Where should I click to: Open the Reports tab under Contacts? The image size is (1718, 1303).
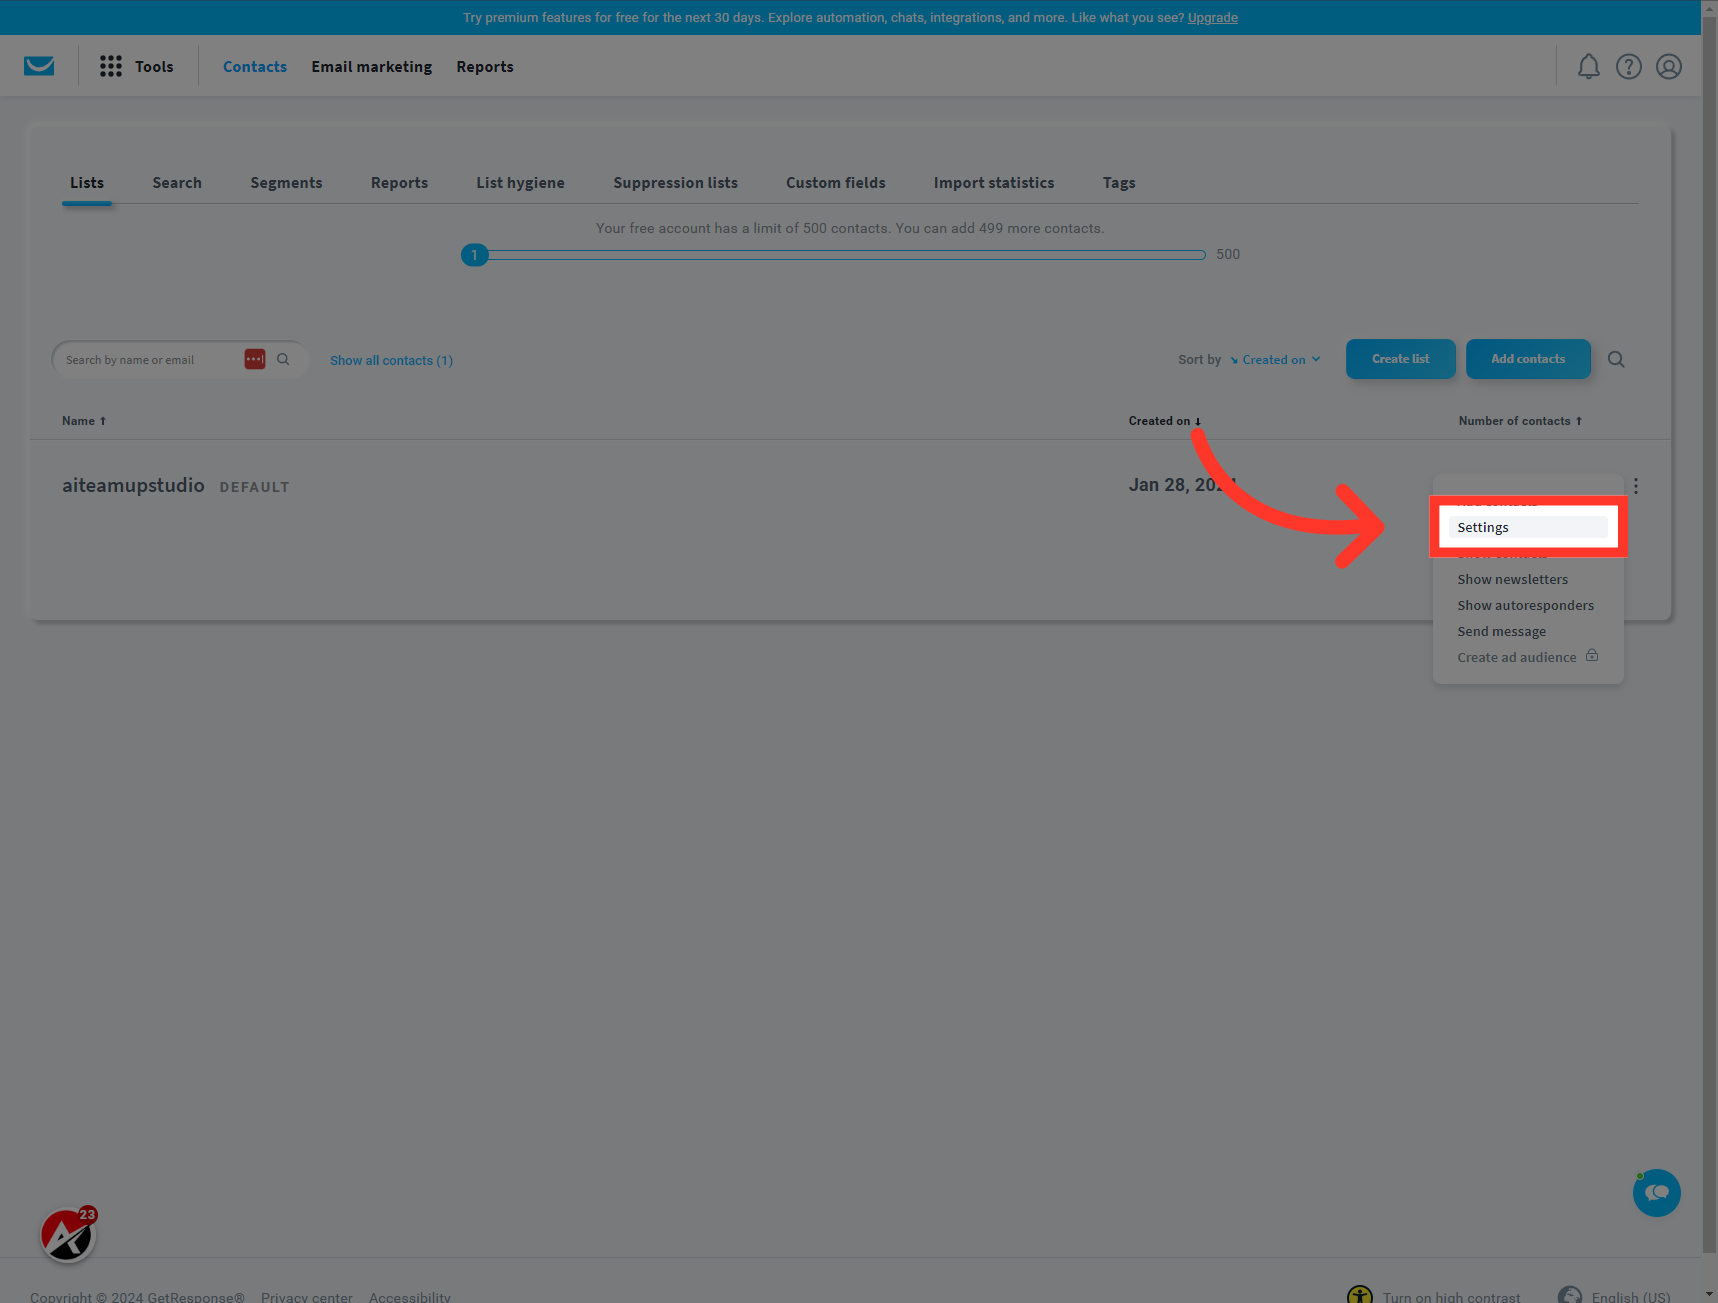[x=399, y=183]
